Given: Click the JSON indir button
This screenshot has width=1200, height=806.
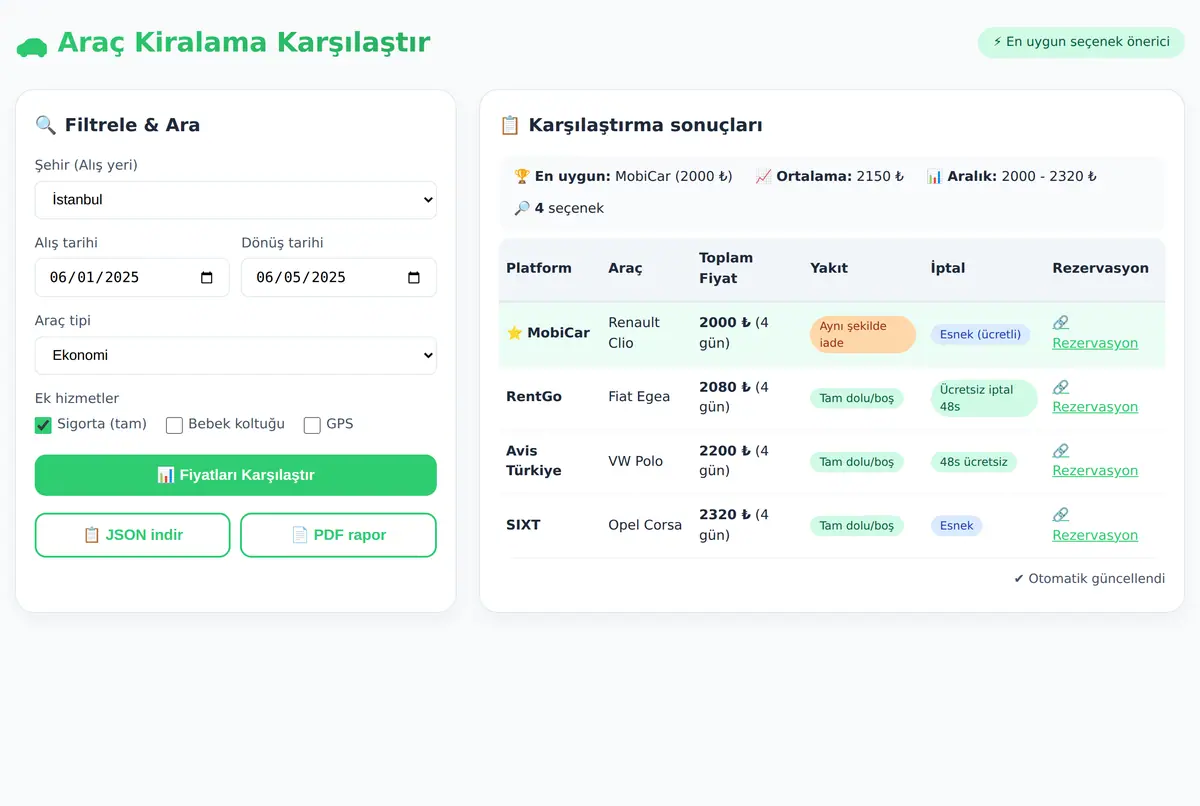Looking at the screenshot, I should pyautogui.click(x=133, y=535).
